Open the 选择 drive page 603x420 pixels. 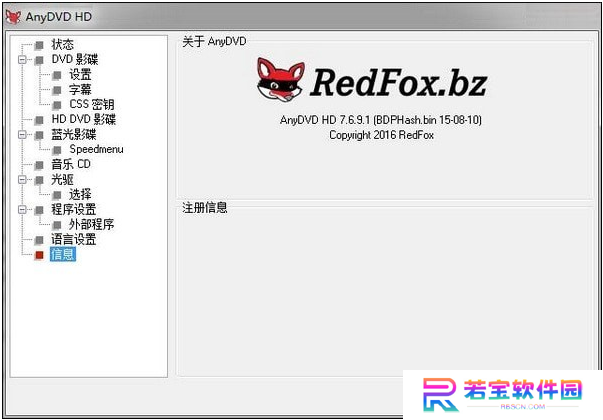point(80,194)
